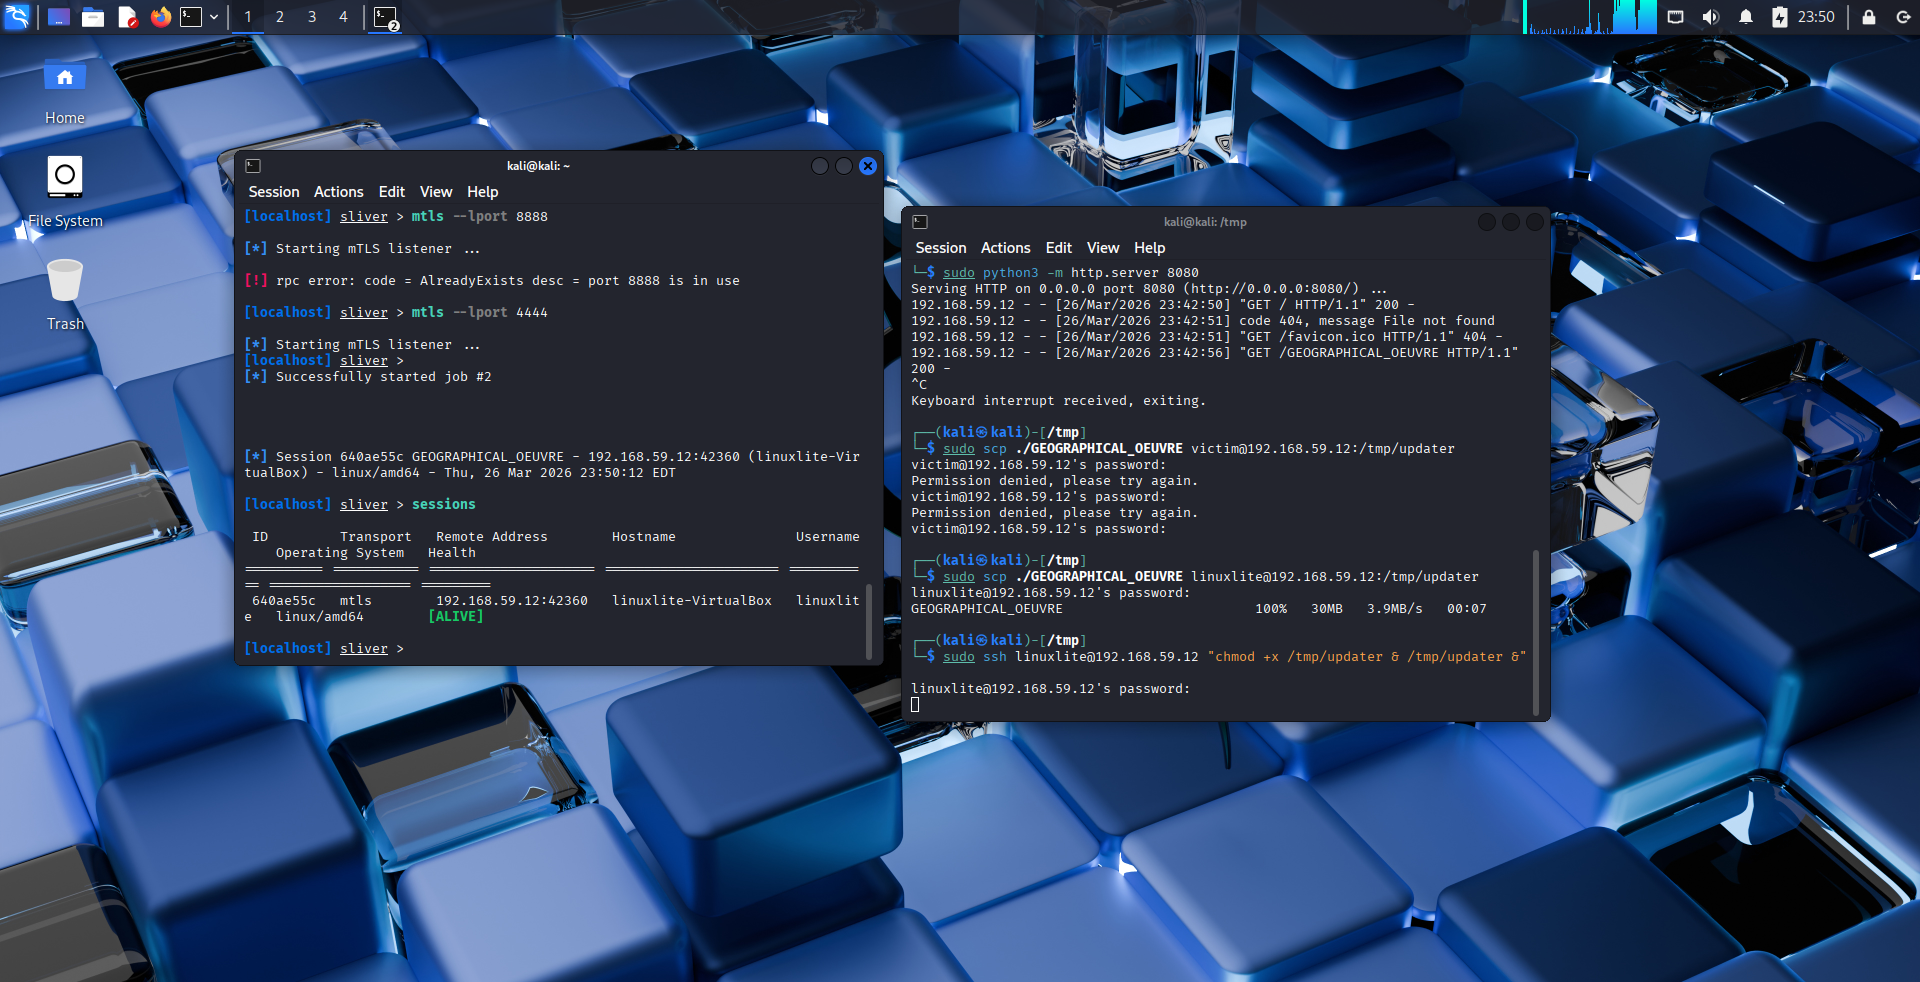Click the log out icon
The height and width of the screenshot is (982, 1920).
[x=1902, y=17]
